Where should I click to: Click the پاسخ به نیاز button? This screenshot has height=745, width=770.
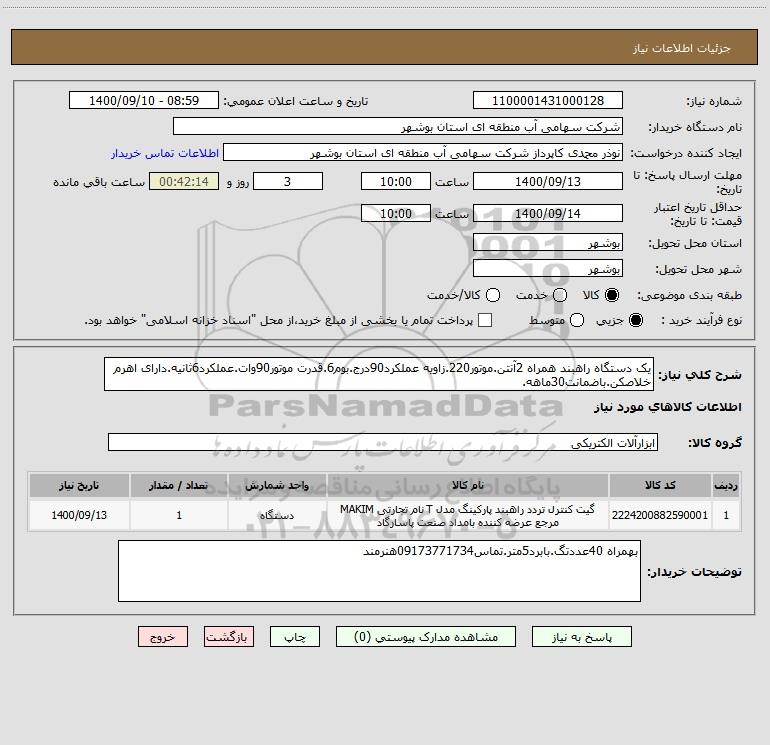pyautogui.click(x=582, y=637)
